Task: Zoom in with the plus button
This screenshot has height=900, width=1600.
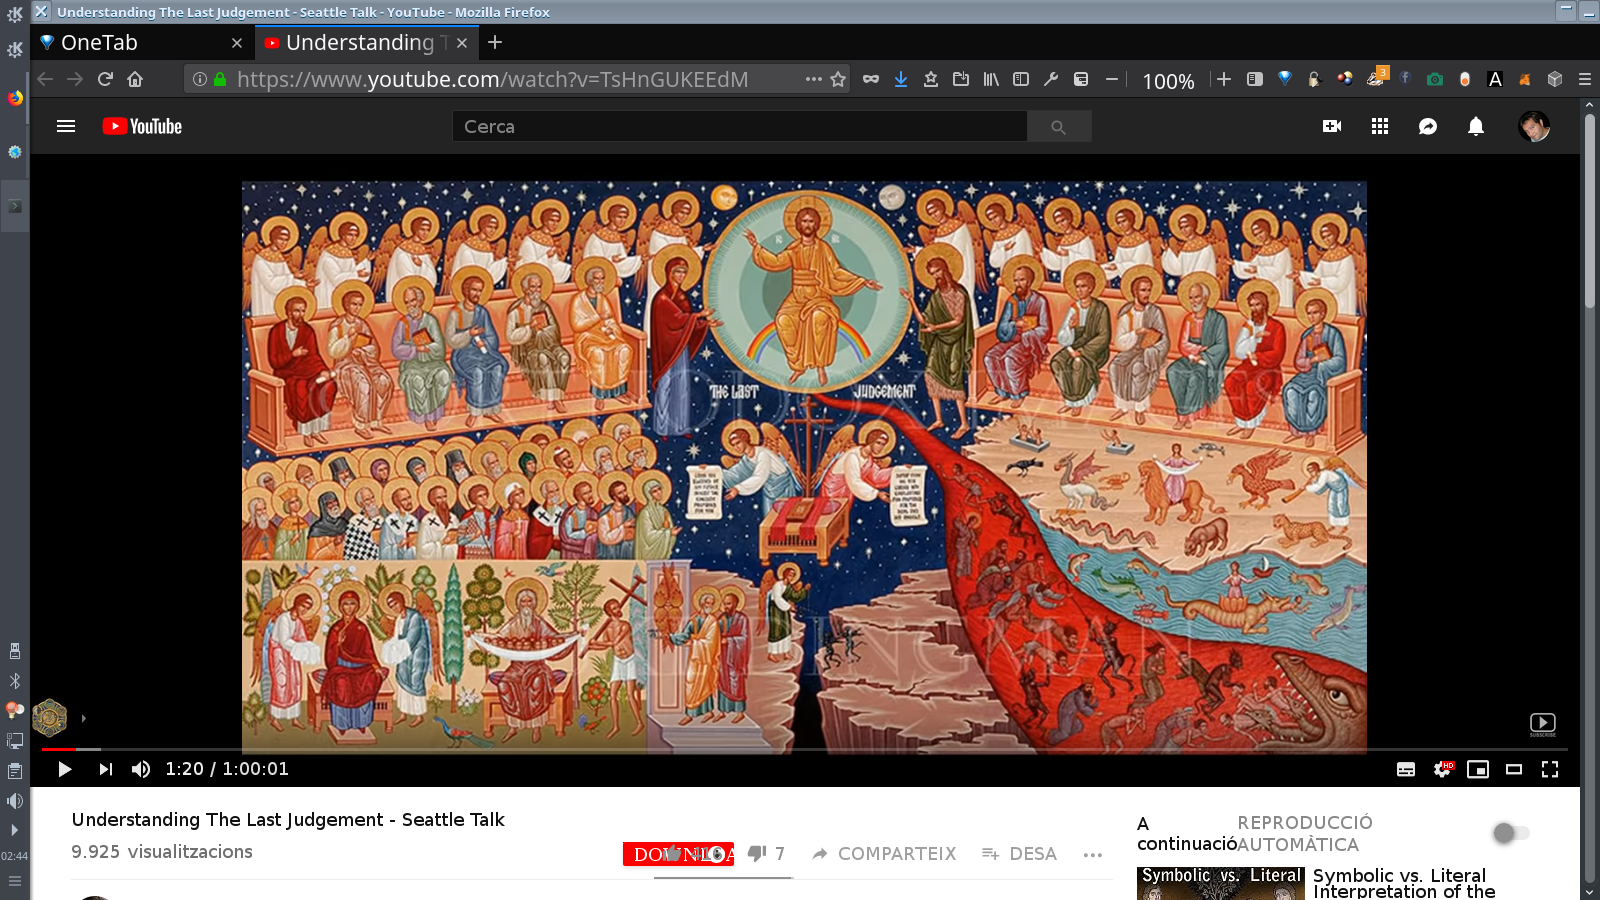Action: click(x=1224, y=79)
